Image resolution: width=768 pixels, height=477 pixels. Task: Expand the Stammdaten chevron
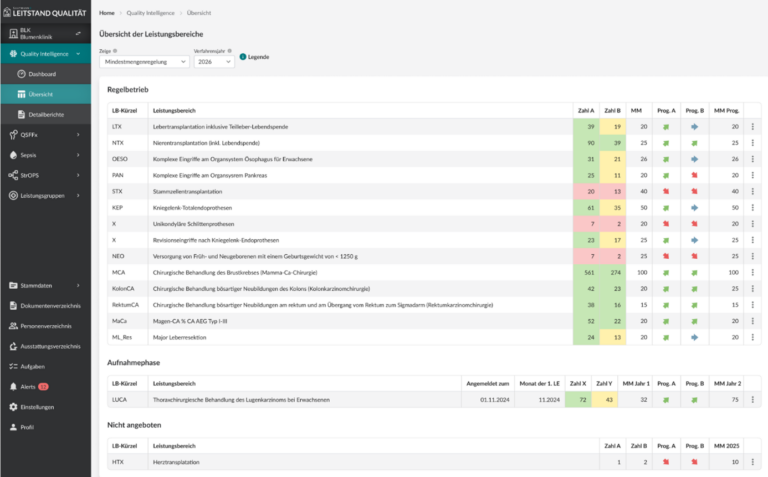(x=78, y=286)
